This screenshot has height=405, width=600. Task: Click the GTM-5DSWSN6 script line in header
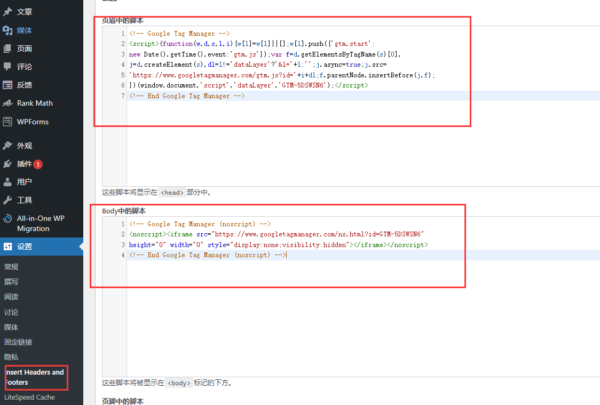click(x=248, y=86)
